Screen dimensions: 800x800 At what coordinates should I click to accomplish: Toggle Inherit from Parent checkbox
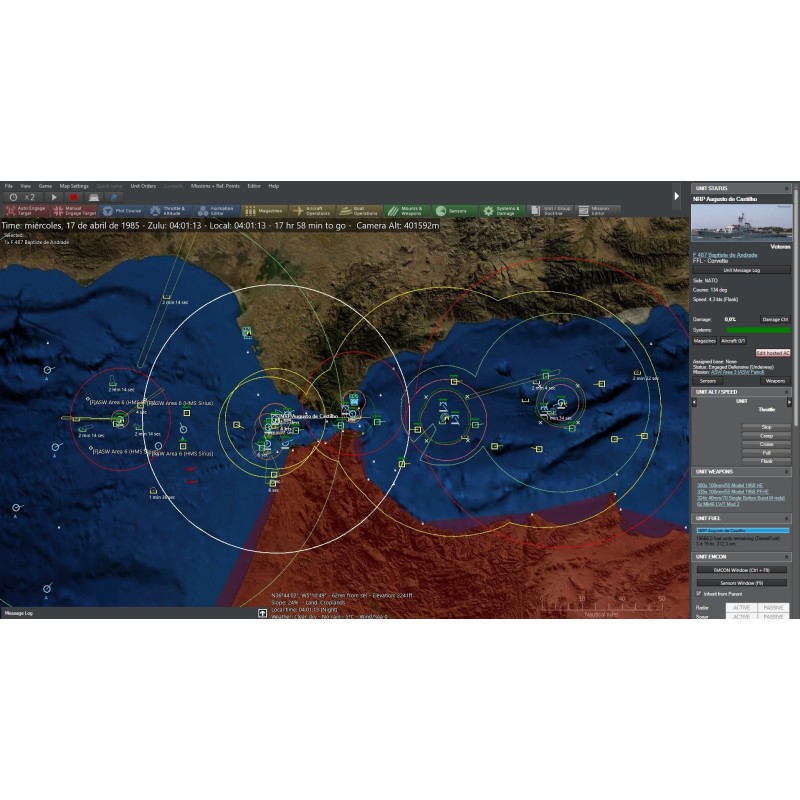pyautogui.click(x=698, y=593)
